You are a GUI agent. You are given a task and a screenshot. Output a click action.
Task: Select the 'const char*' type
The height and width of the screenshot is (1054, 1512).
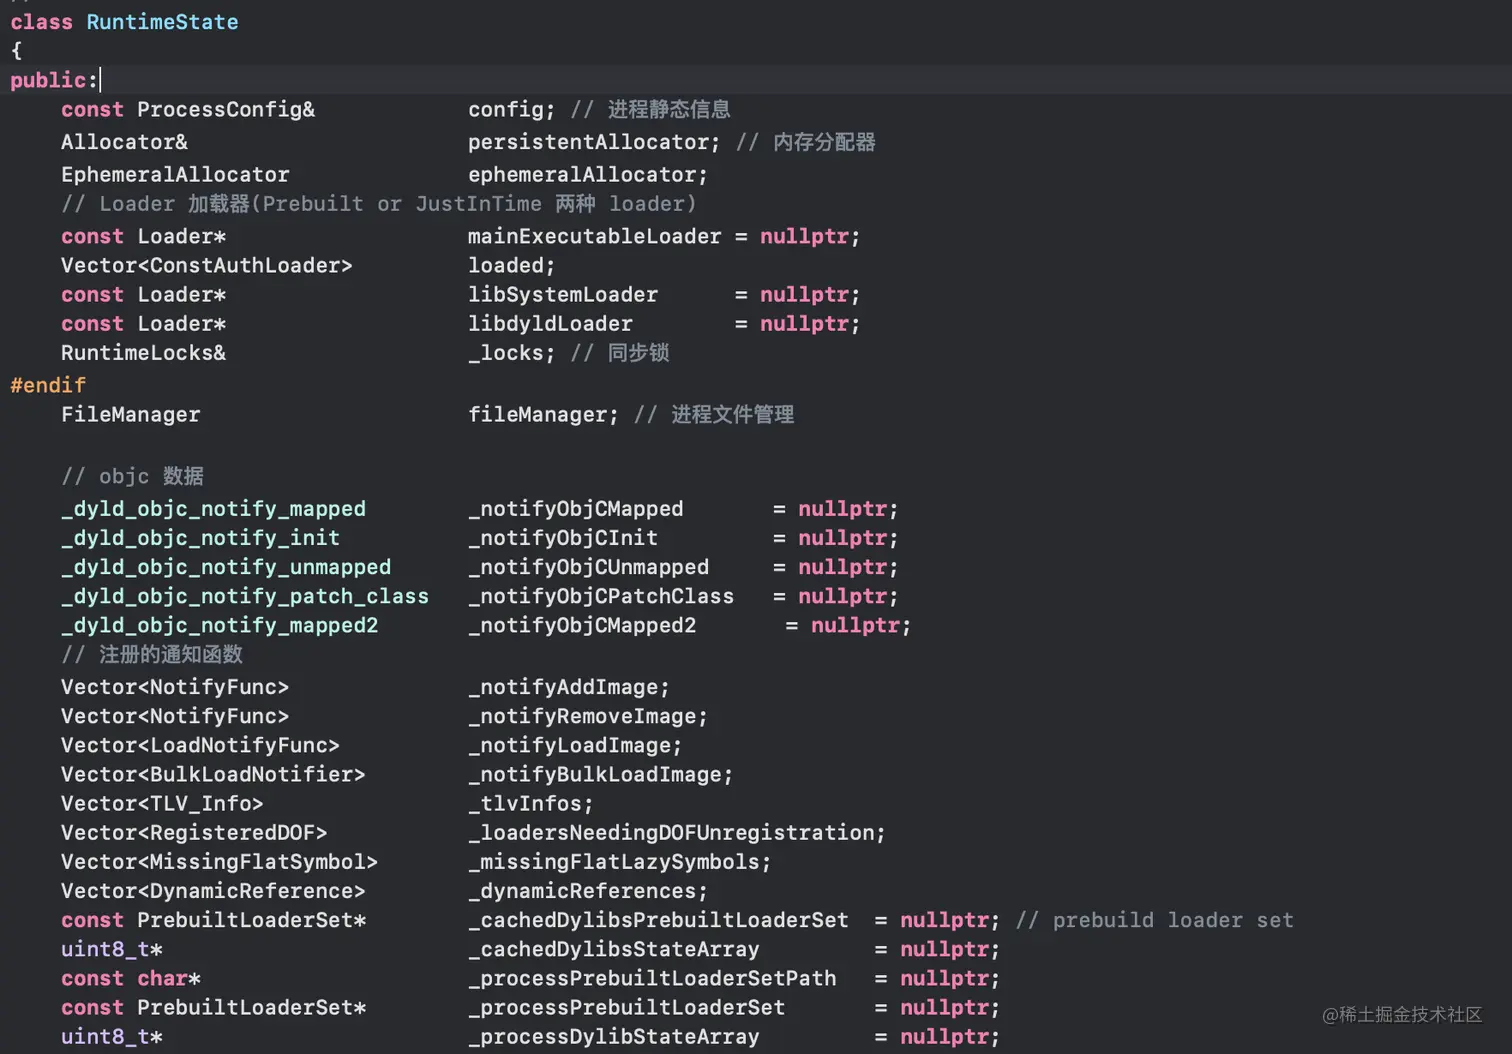[x=131, y=978]
